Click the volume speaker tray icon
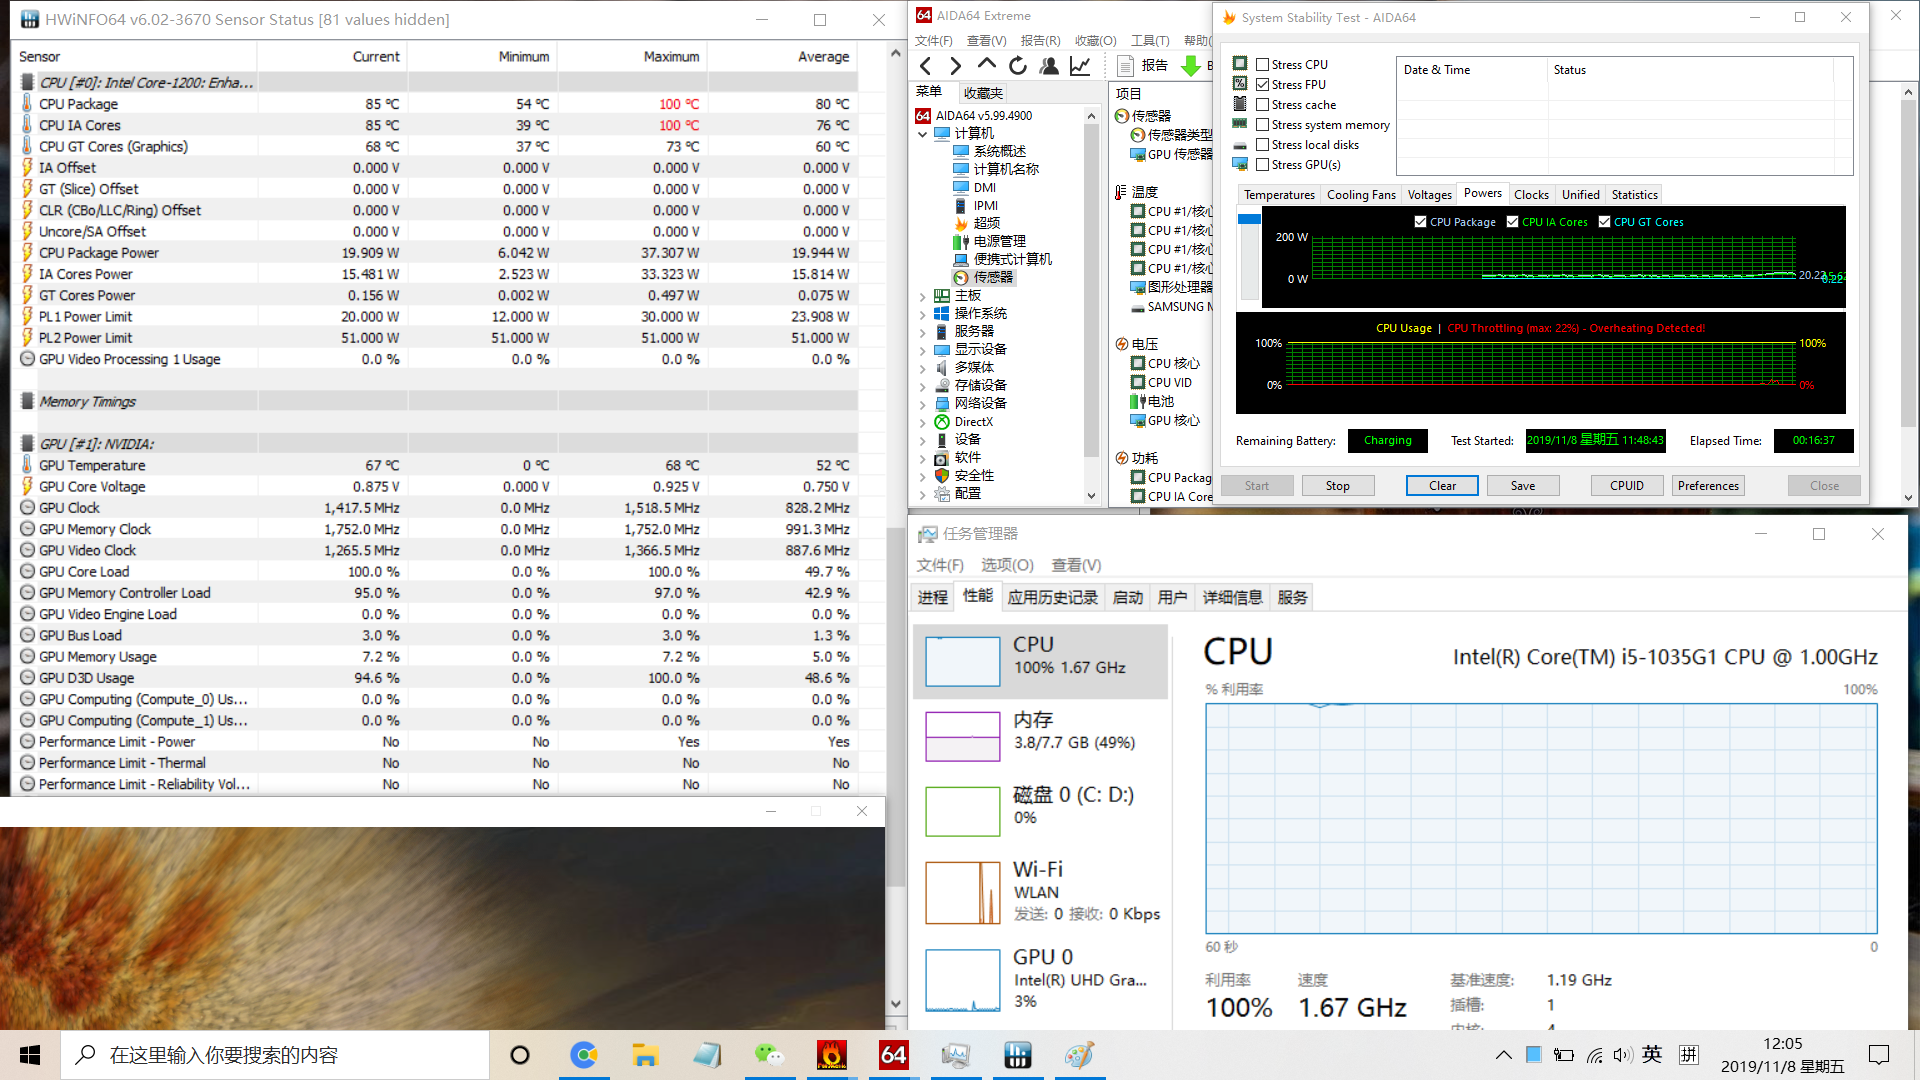The height and width of the screenshot is (1080, 1920). coord(1622,1055)
